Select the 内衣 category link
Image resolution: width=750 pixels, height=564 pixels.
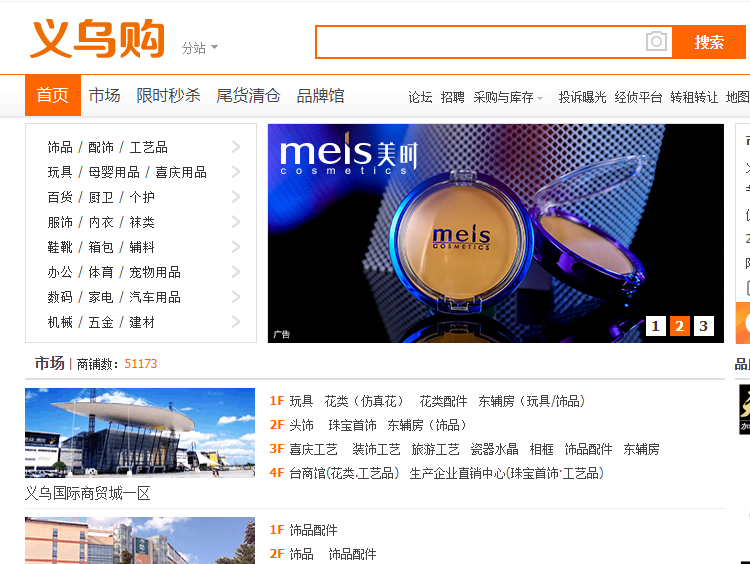click(x=101, y=222)
